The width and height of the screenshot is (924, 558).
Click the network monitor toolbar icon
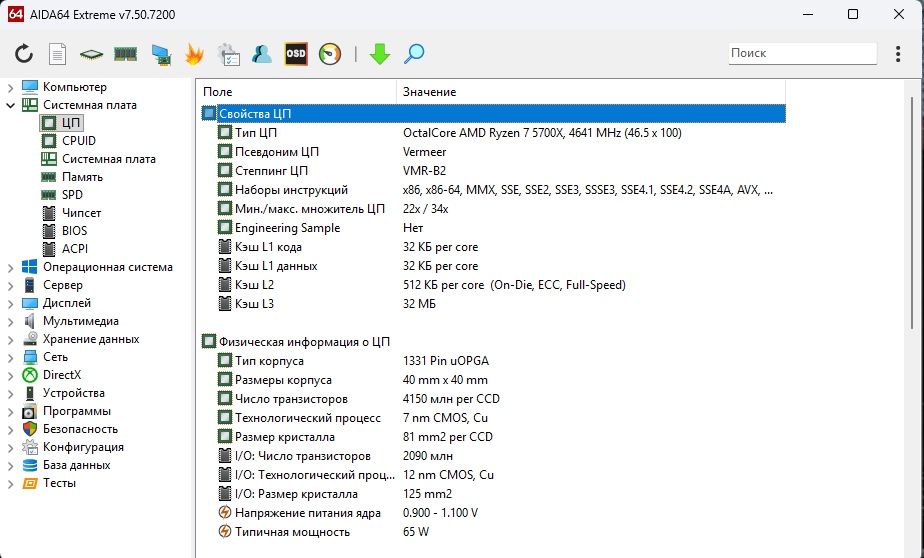click(x=161, y=55)
